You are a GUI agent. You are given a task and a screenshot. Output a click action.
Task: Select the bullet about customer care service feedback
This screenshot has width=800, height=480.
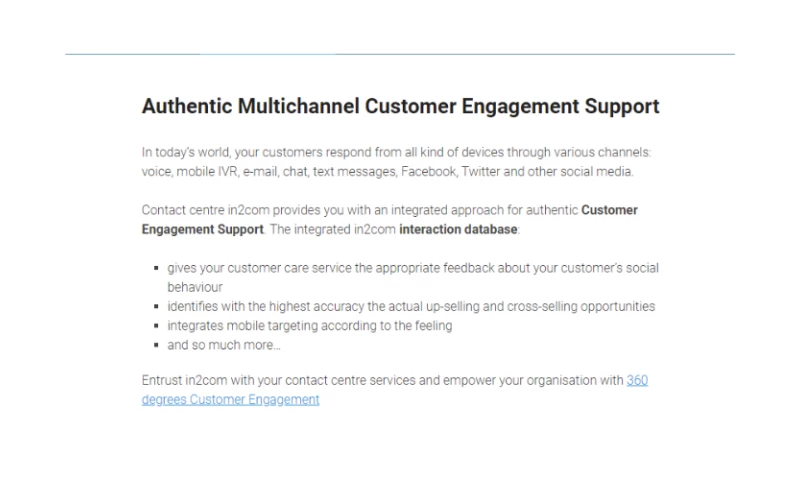(412, 268)
